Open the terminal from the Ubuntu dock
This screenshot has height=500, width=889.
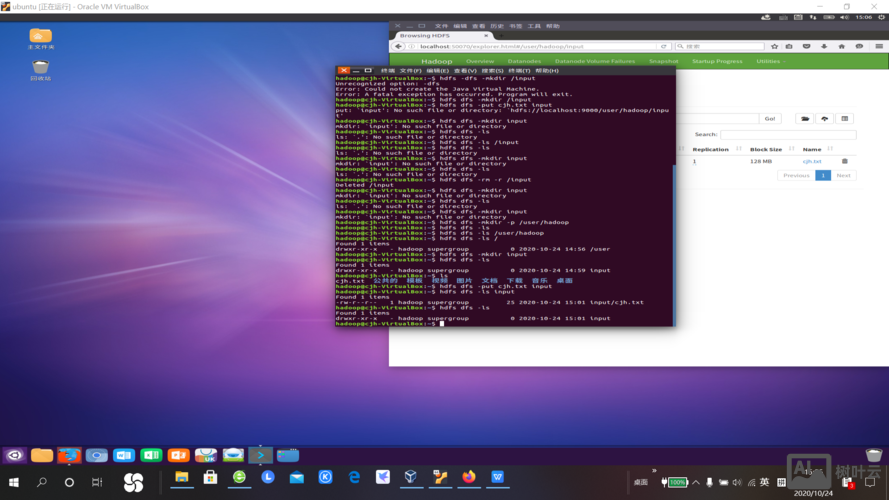(260, 455)
